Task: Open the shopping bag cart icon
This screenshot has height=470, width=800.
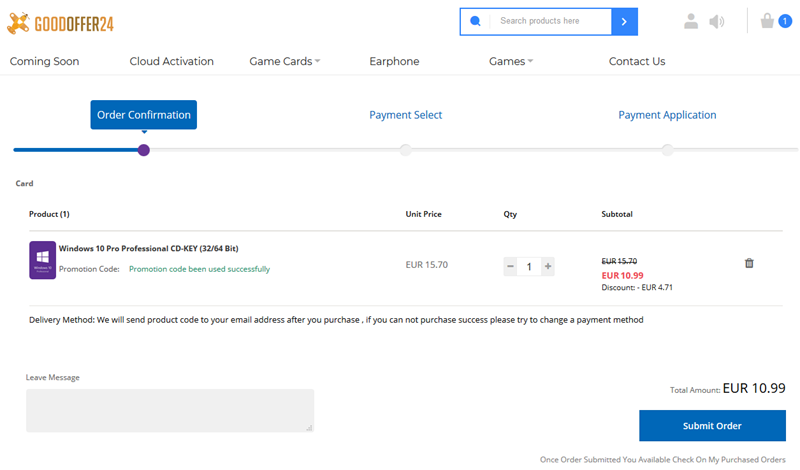Action: 768,21
